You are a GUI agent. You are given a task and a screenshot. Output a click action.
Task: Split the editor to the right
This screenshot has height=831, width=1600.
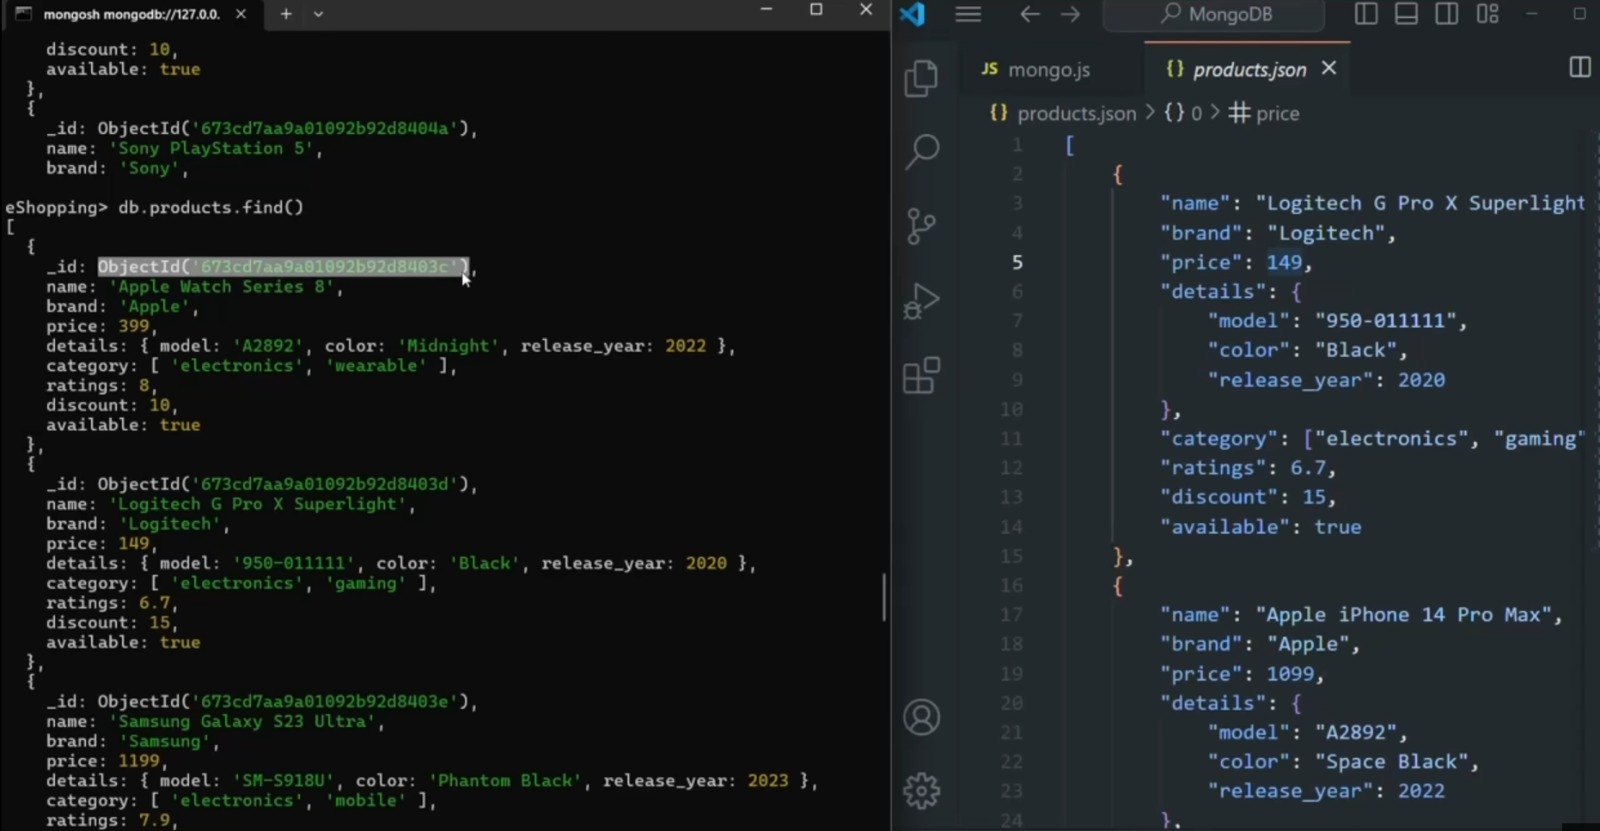[1580, 68]
